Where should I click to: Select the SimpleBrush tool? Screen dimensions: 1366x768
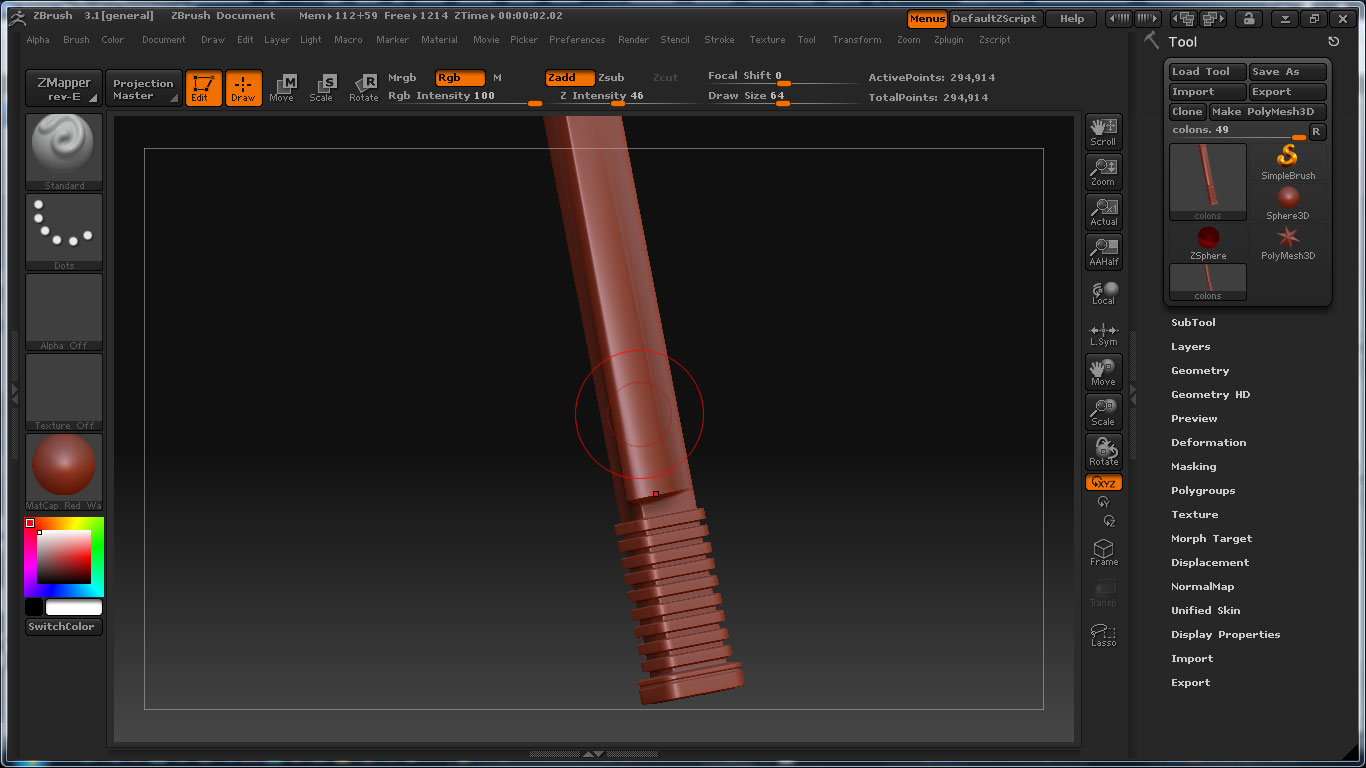click(x=1288, y=162)
